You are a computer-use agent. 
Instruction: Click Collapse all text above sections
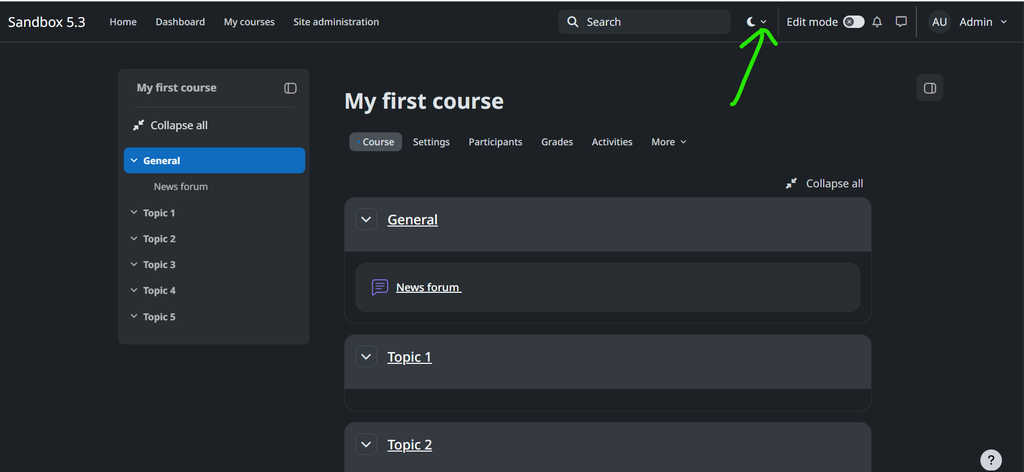coord(835,183)
